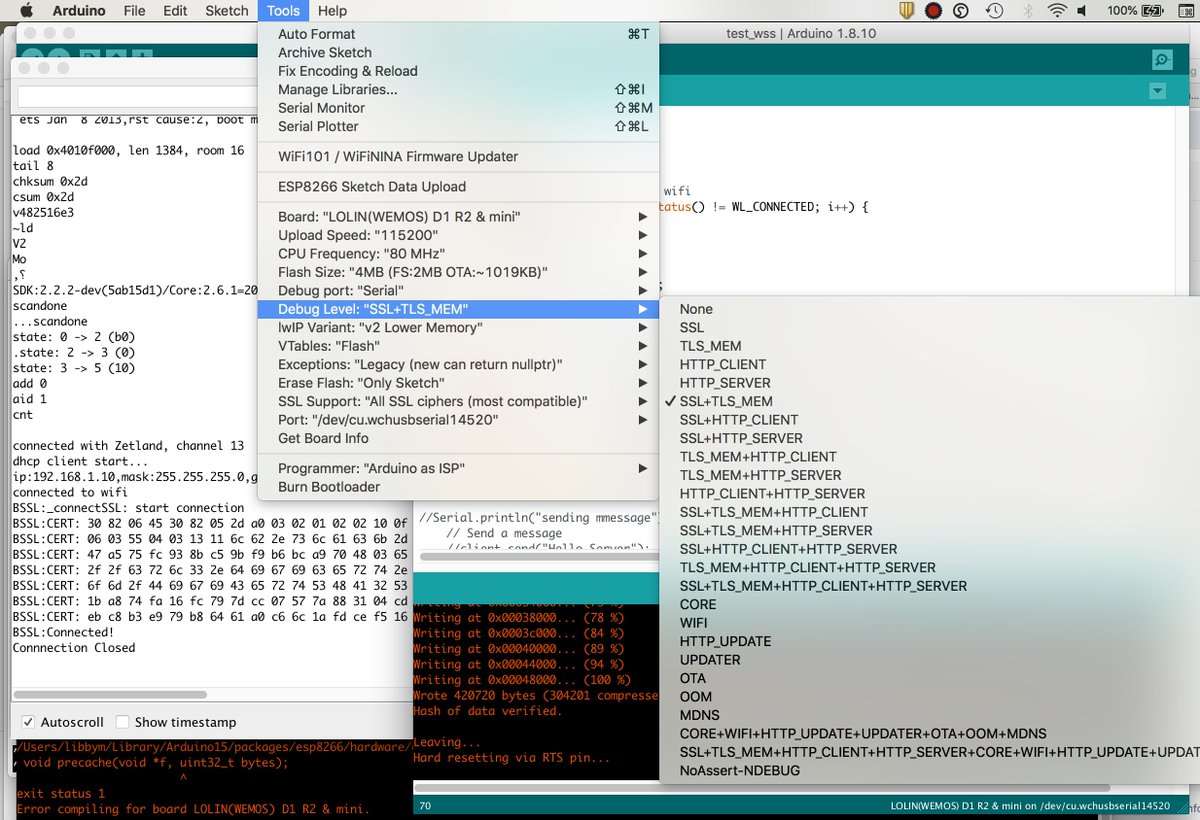Expand the Debug port submenu

click(x=458, y=290)
